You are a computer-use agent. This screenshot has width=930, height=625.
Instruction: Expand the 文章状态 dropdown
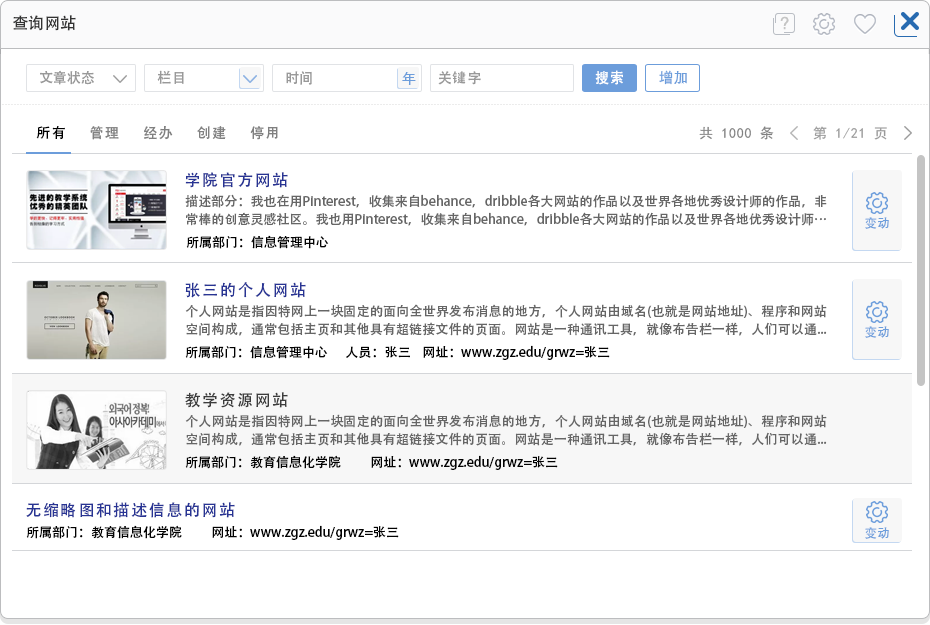point(81,78)
